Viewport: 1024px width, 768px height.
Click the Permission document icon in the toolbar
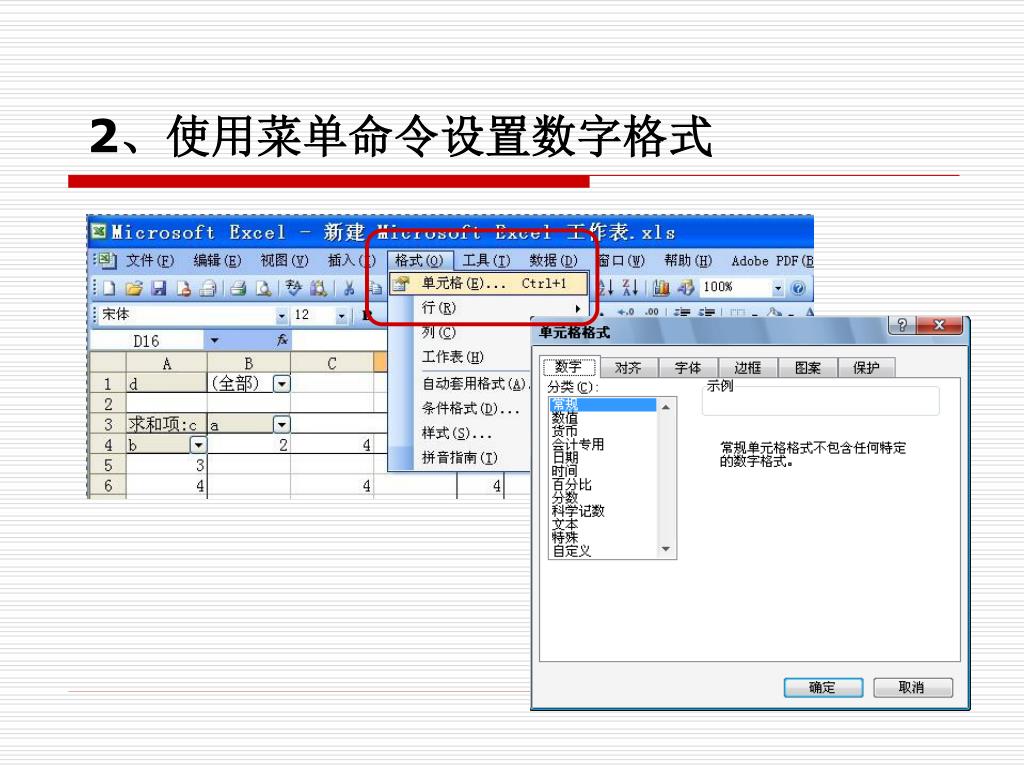pos(184,288)
